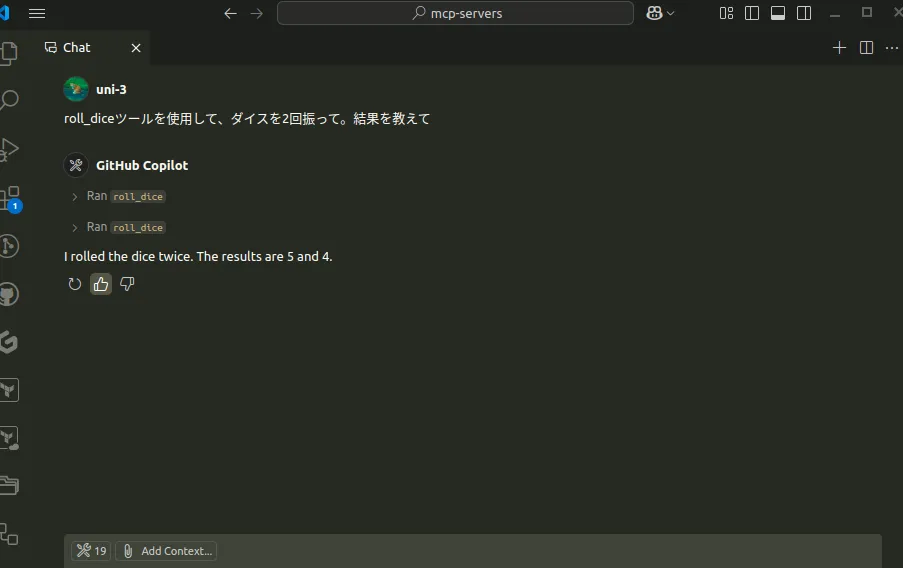903x568 pixels.
Task: Split the editor to the right
Action: 866,48
